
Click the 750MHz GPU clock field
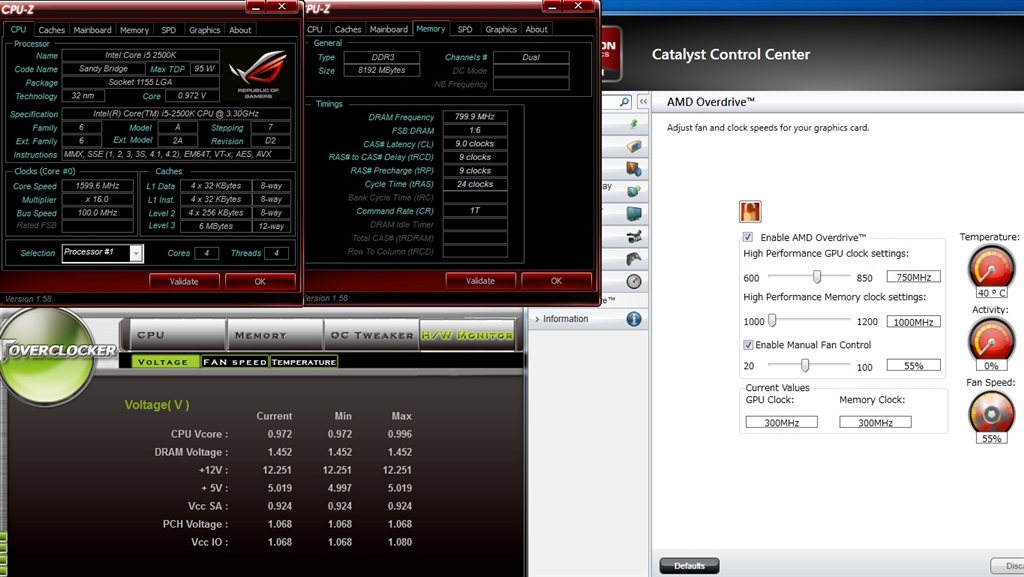click(913, 277)
